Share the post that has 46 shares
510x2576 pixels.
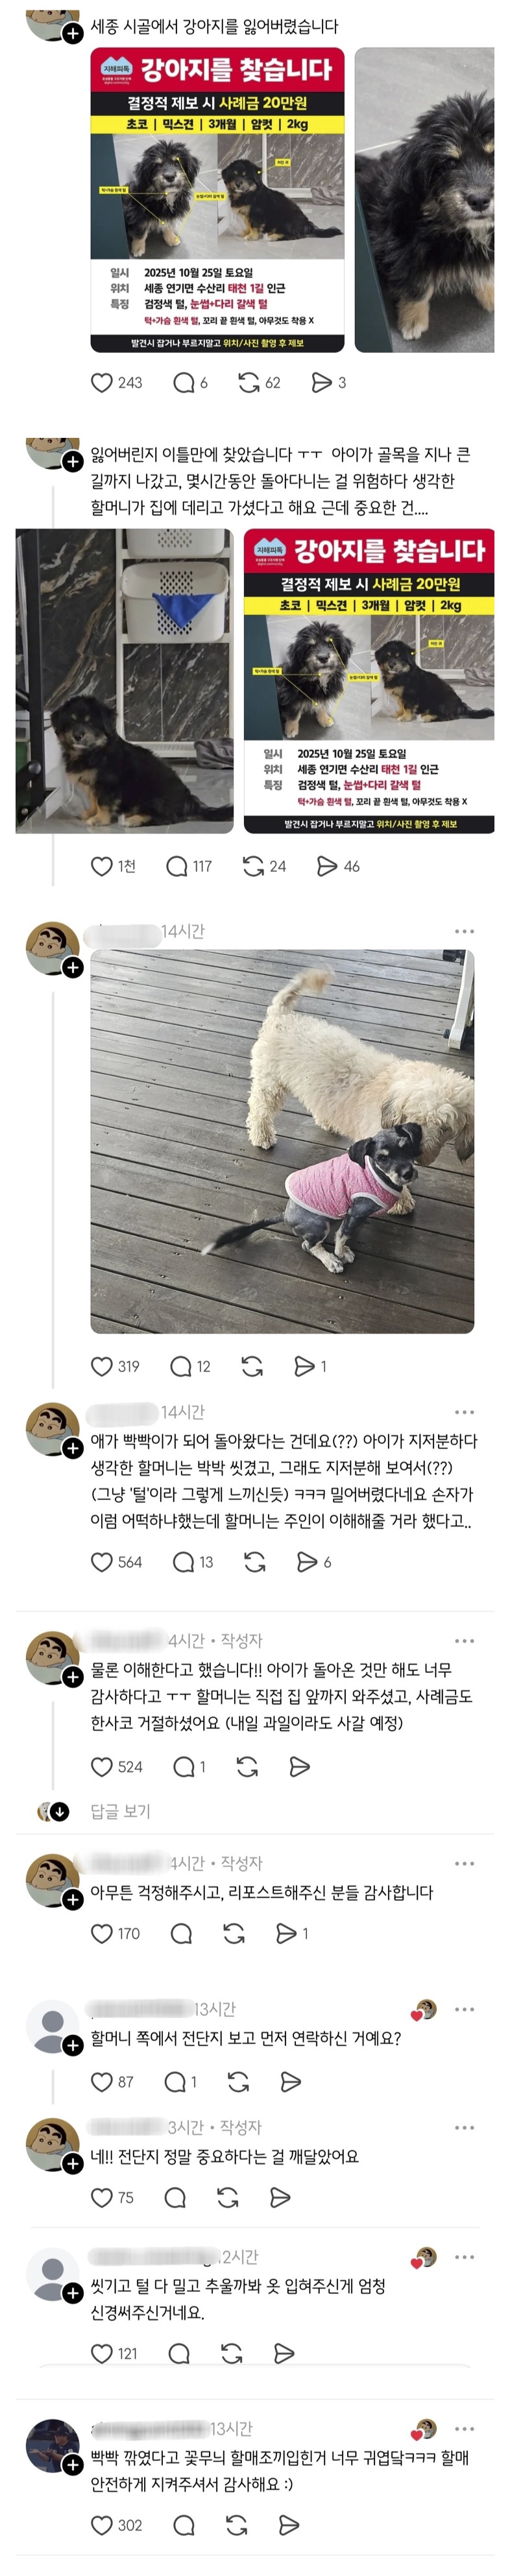point(327,866)
